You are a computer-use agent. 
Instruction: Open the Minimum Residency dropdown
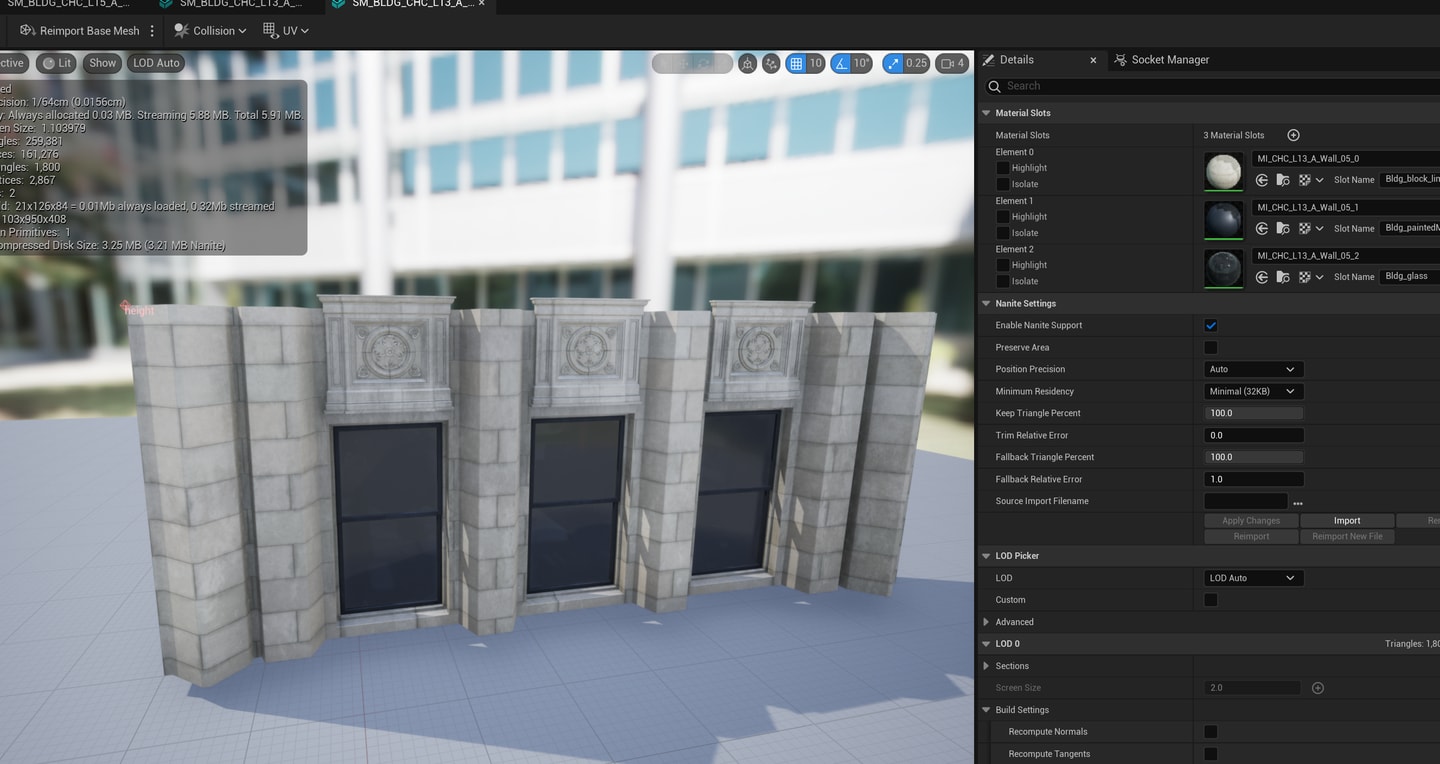click(x=1253, y=392)
